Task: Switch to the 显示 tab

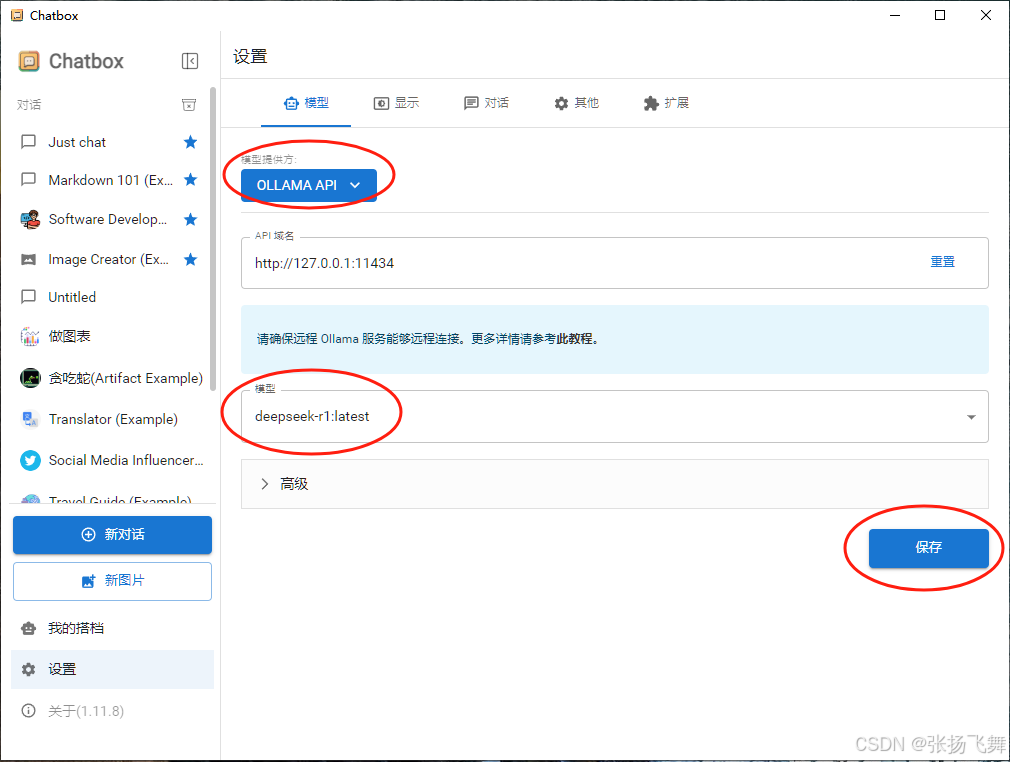Action: [x=396, y=103]
